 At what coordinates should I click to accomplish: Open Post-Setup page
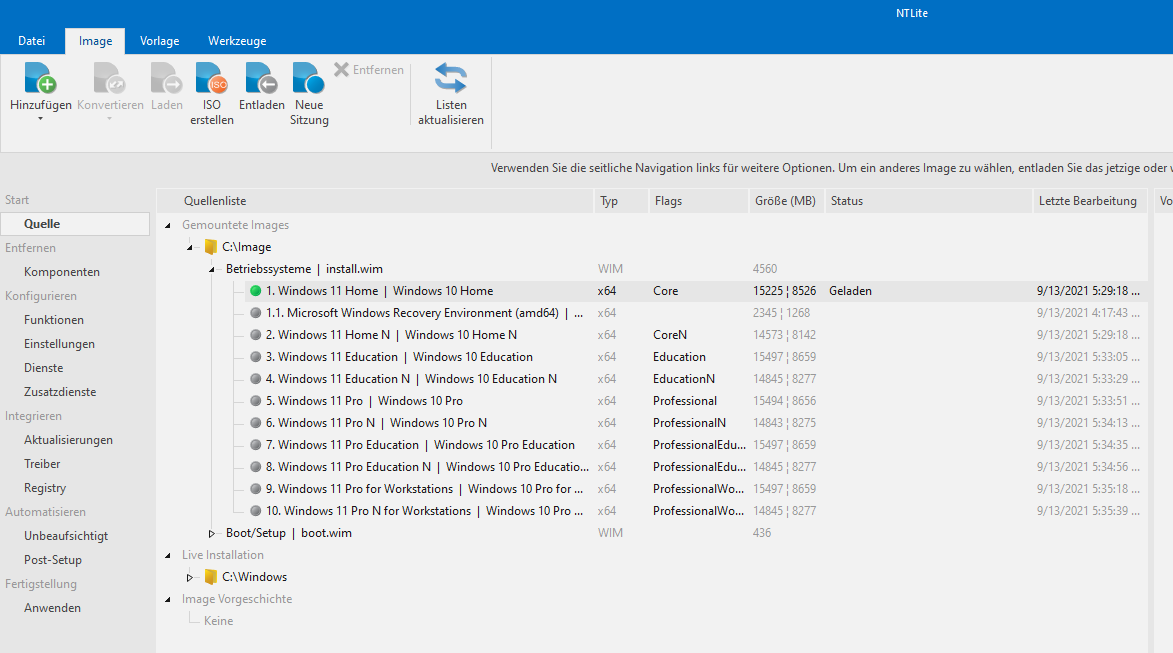52,560
